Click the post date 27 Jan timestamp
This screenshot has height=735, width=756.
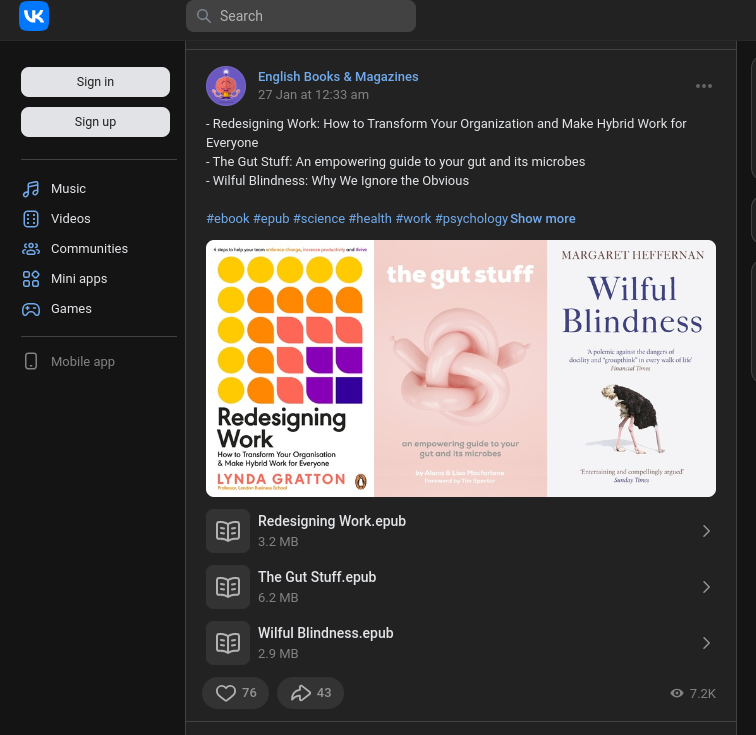tap(313, 95)
